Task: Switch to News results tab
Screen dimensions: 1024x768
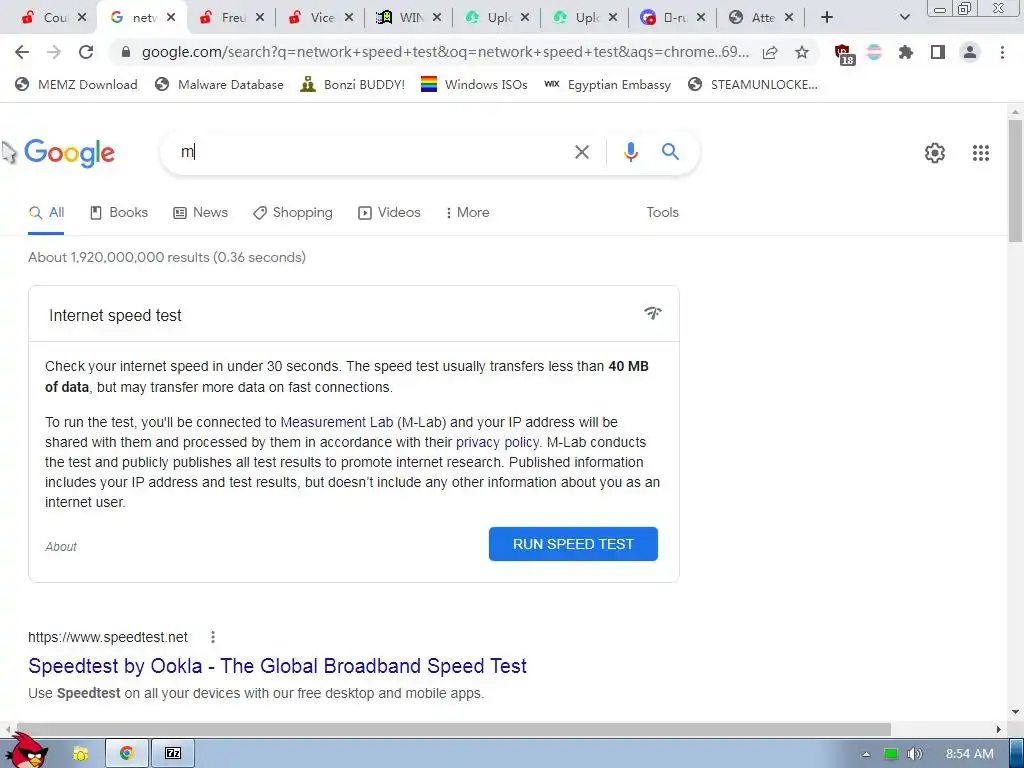Action: [x=200, y=212]
